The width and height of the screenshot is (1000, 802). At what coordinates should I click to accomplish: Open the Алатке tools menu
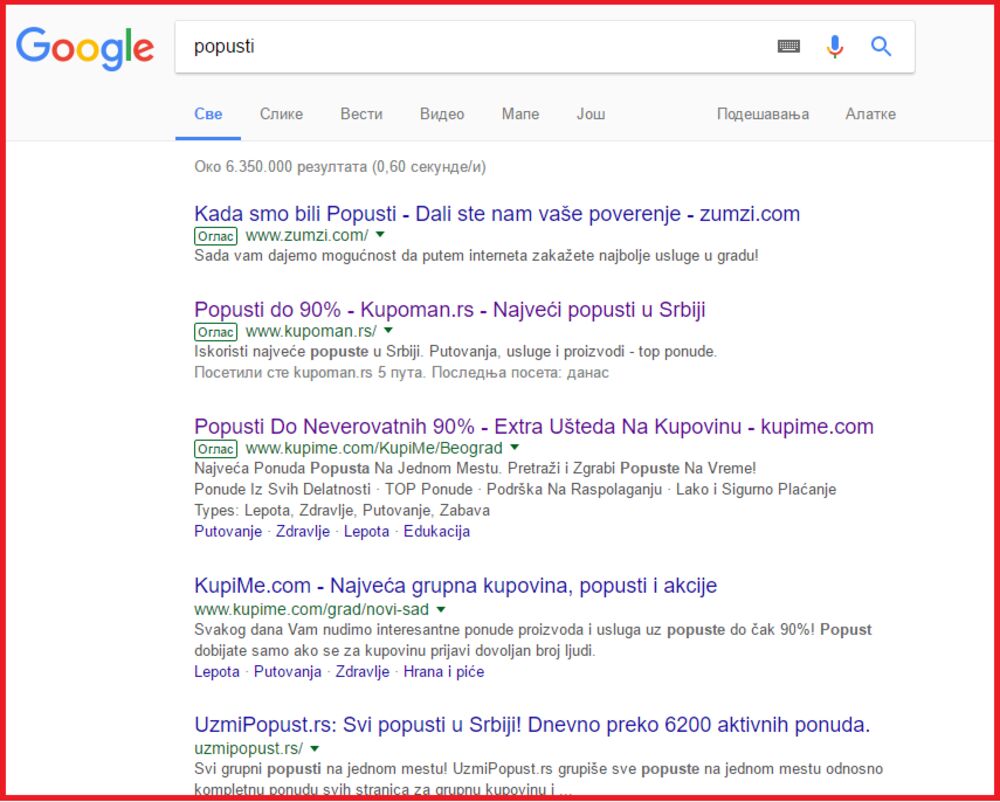pyautogui.click(x=870, y=114)
